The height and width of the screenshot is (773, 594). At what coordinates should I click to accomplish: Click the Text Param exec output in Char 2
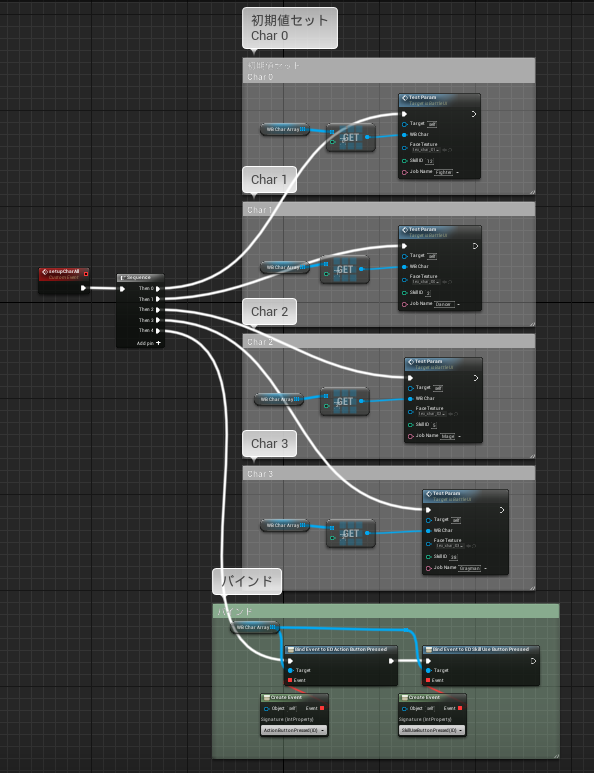coord(476,378)
